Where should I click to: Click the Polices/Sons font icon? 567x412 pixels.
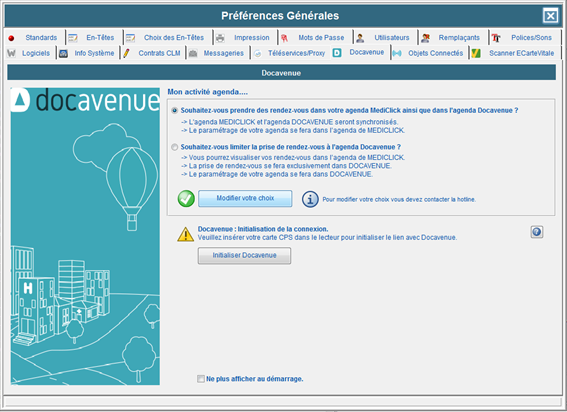(x=496, y=38)
